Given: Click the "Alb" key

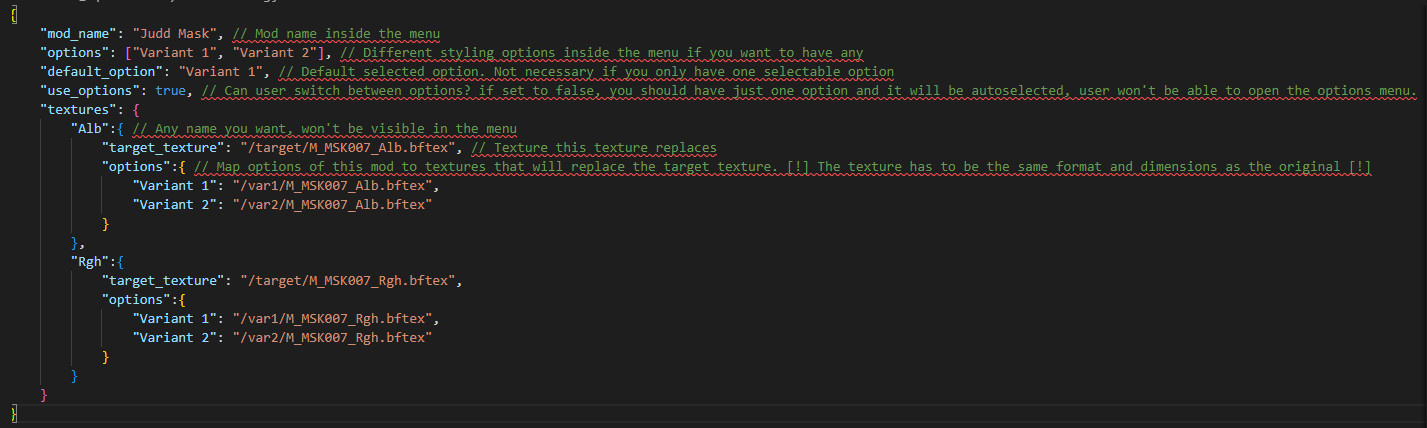Looking at the screenshot, I should point(90,128).
